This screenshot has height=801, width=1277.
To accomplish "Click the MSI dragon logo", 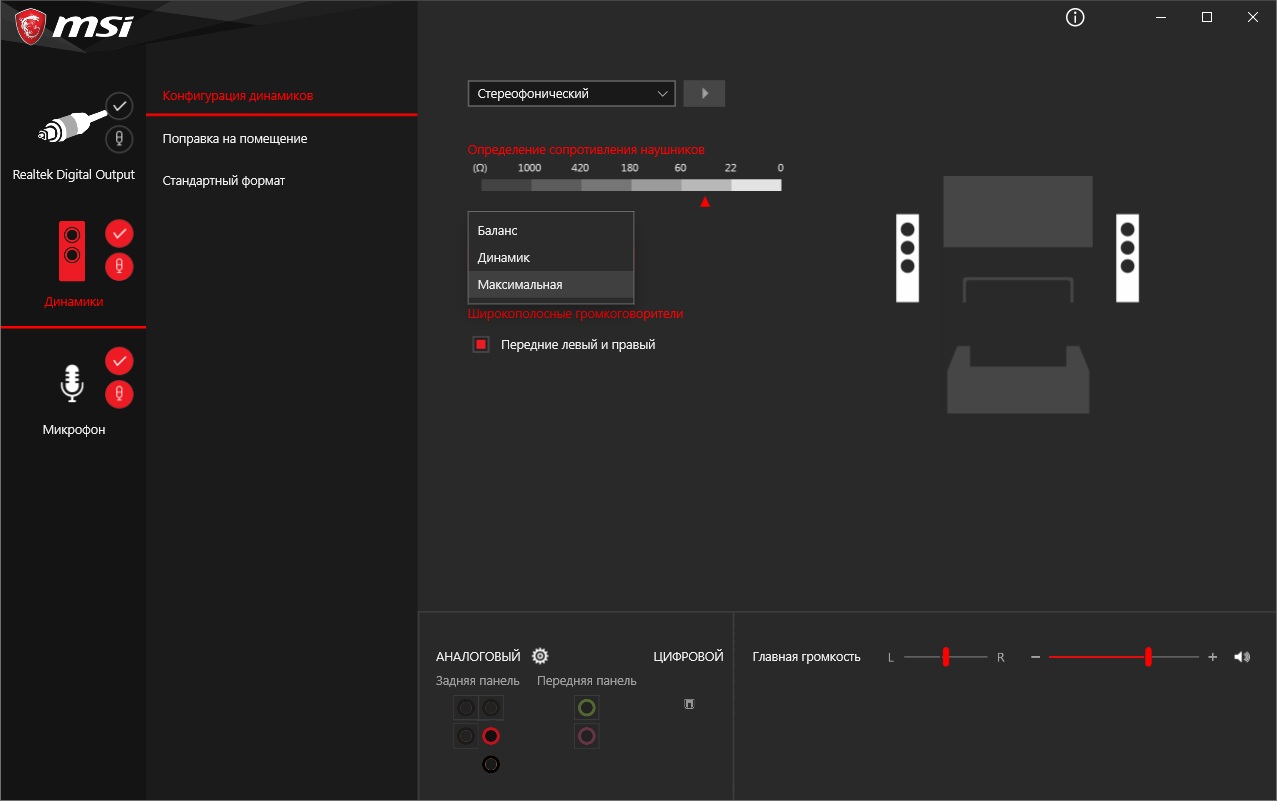I will tap(30, 25).
